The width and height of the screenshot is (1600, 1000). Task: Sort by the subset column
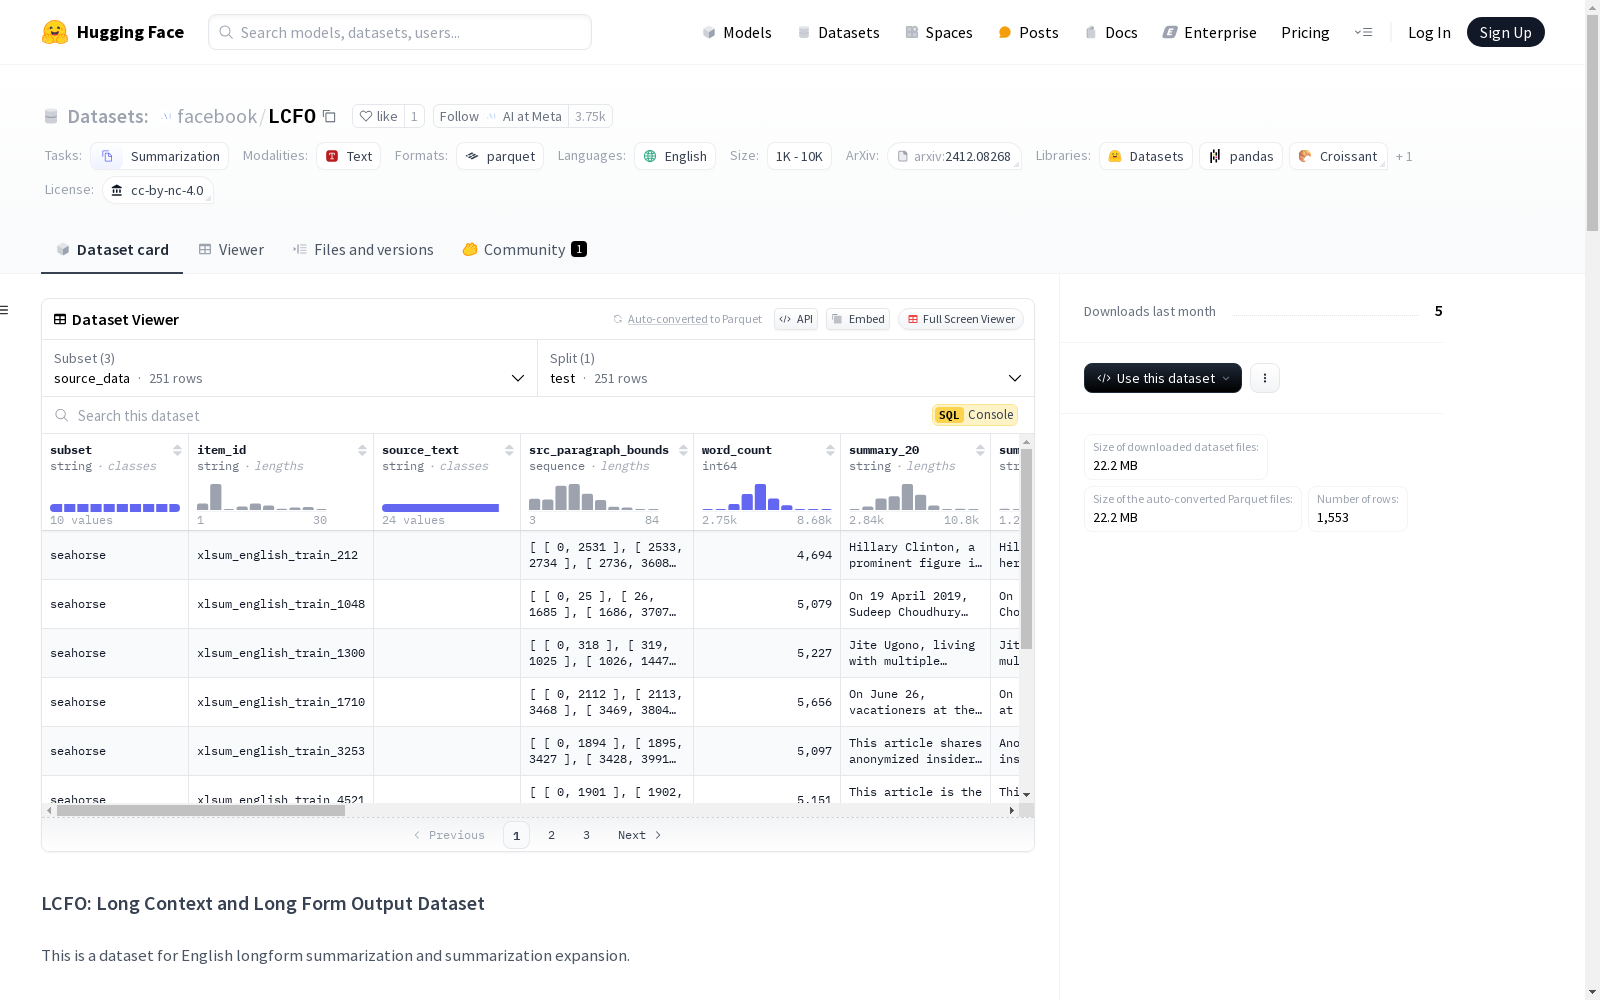(177, 450)
